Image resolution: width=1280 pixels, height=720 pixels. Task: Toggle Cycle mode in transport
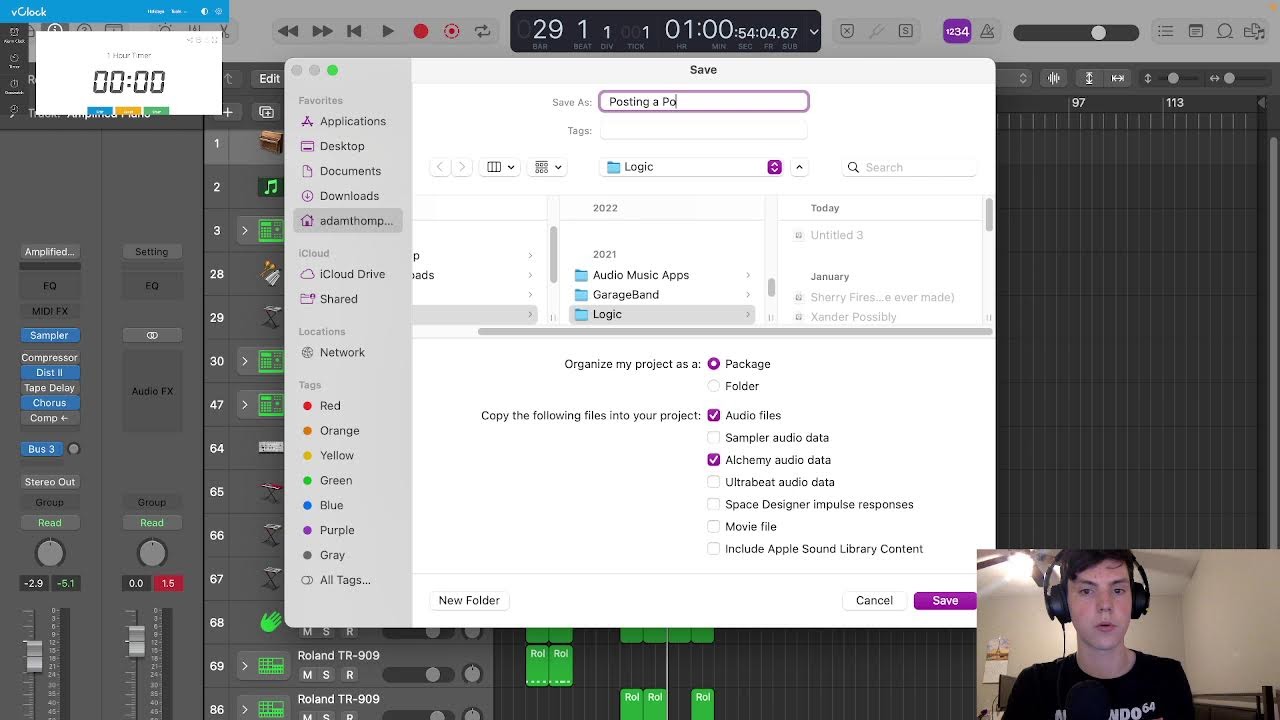point(484,32)
